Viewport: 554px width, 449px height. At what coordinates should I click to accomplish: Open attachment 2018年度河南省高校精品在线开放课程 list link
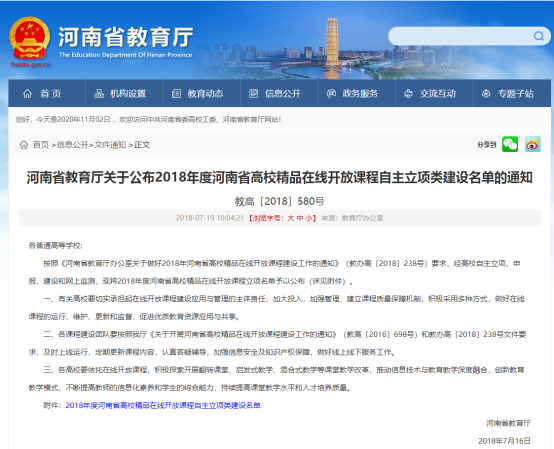point(163,405)
